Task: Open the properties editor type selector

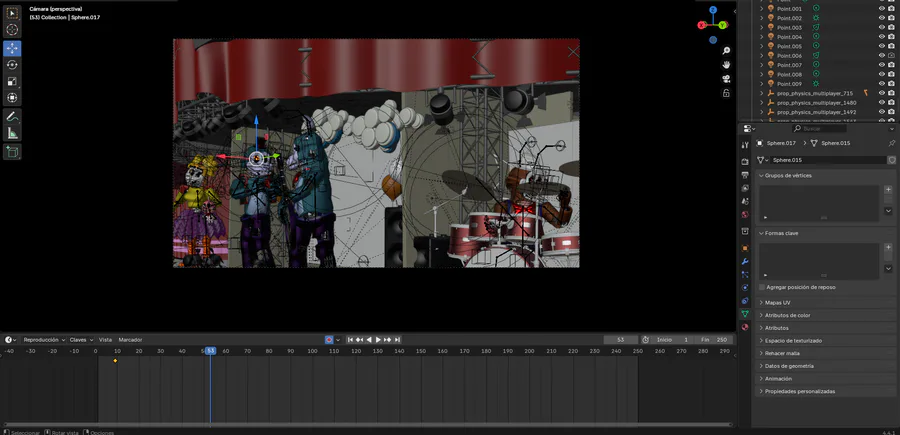Action: pyautogui.click(x=748, y=129)
